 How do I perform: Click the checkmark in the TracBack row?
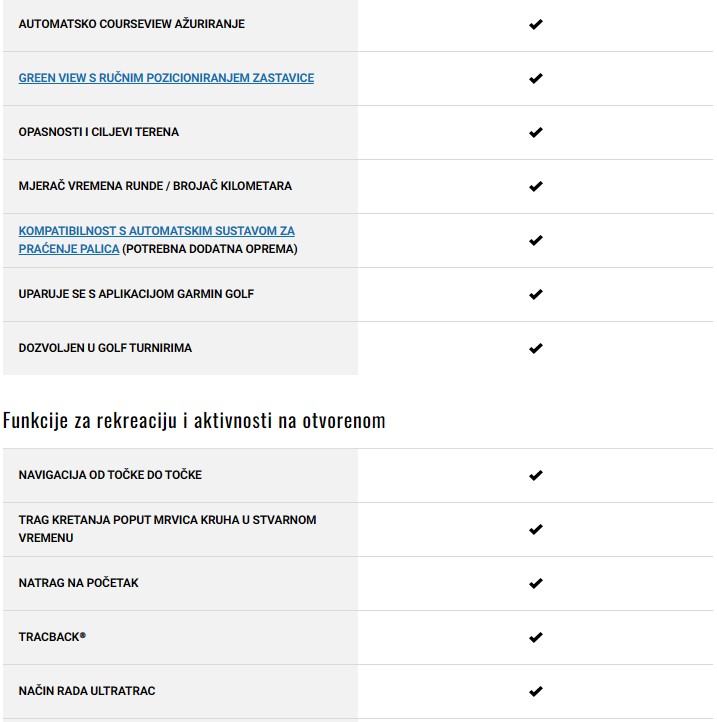pyautogui.click(x=535, y=637)
